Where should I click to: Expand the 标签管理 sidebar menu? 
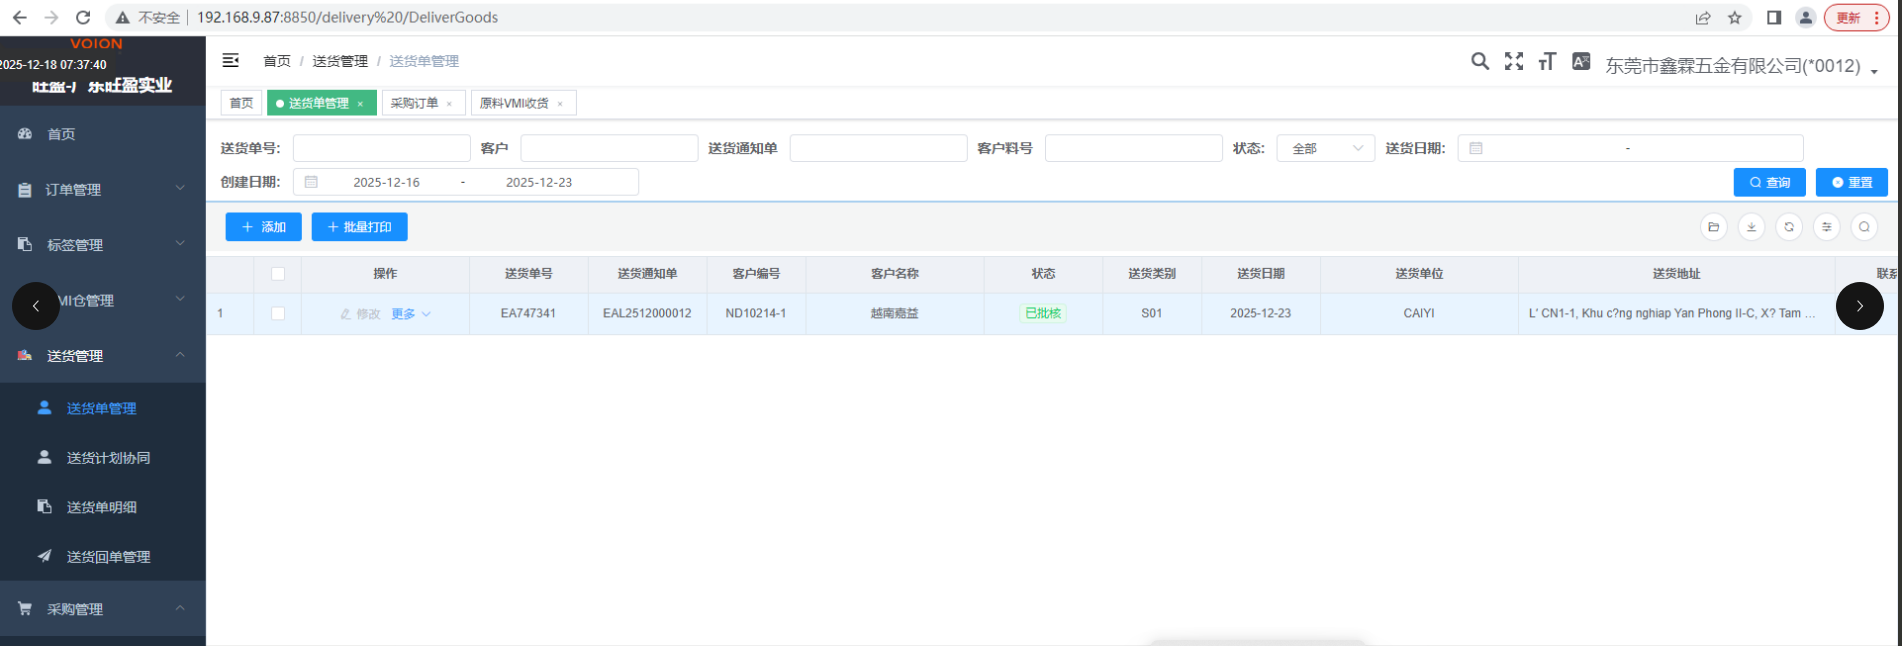coord(103,245)
